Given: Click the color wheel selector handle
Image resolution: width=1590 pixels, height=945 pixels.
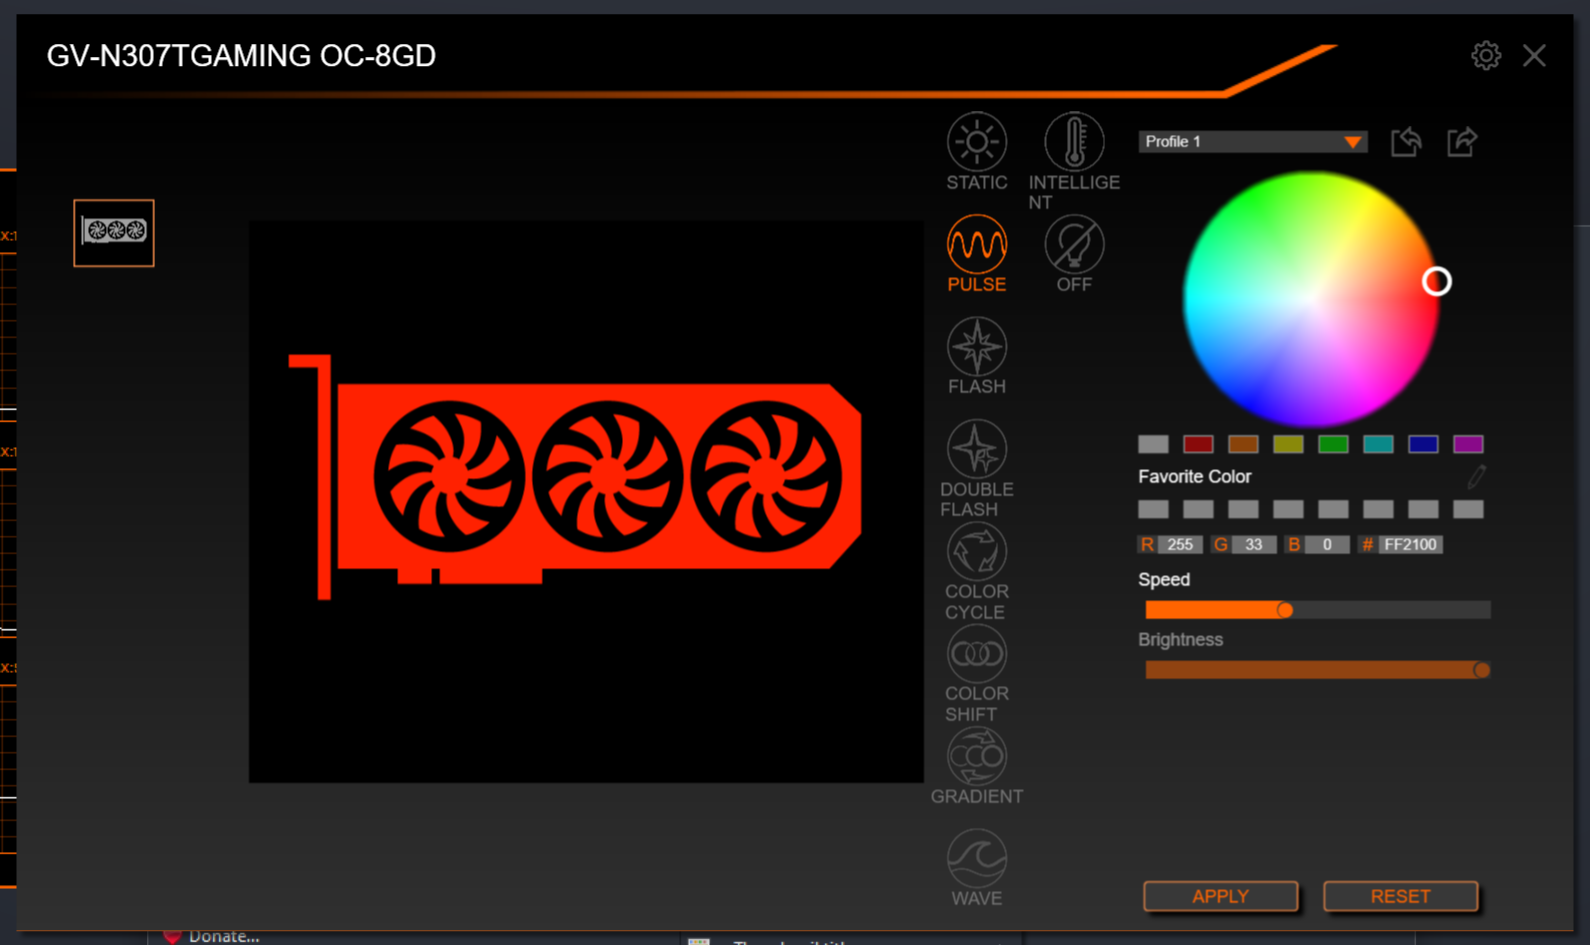Looking at the screenshot, I should 1436,282.
